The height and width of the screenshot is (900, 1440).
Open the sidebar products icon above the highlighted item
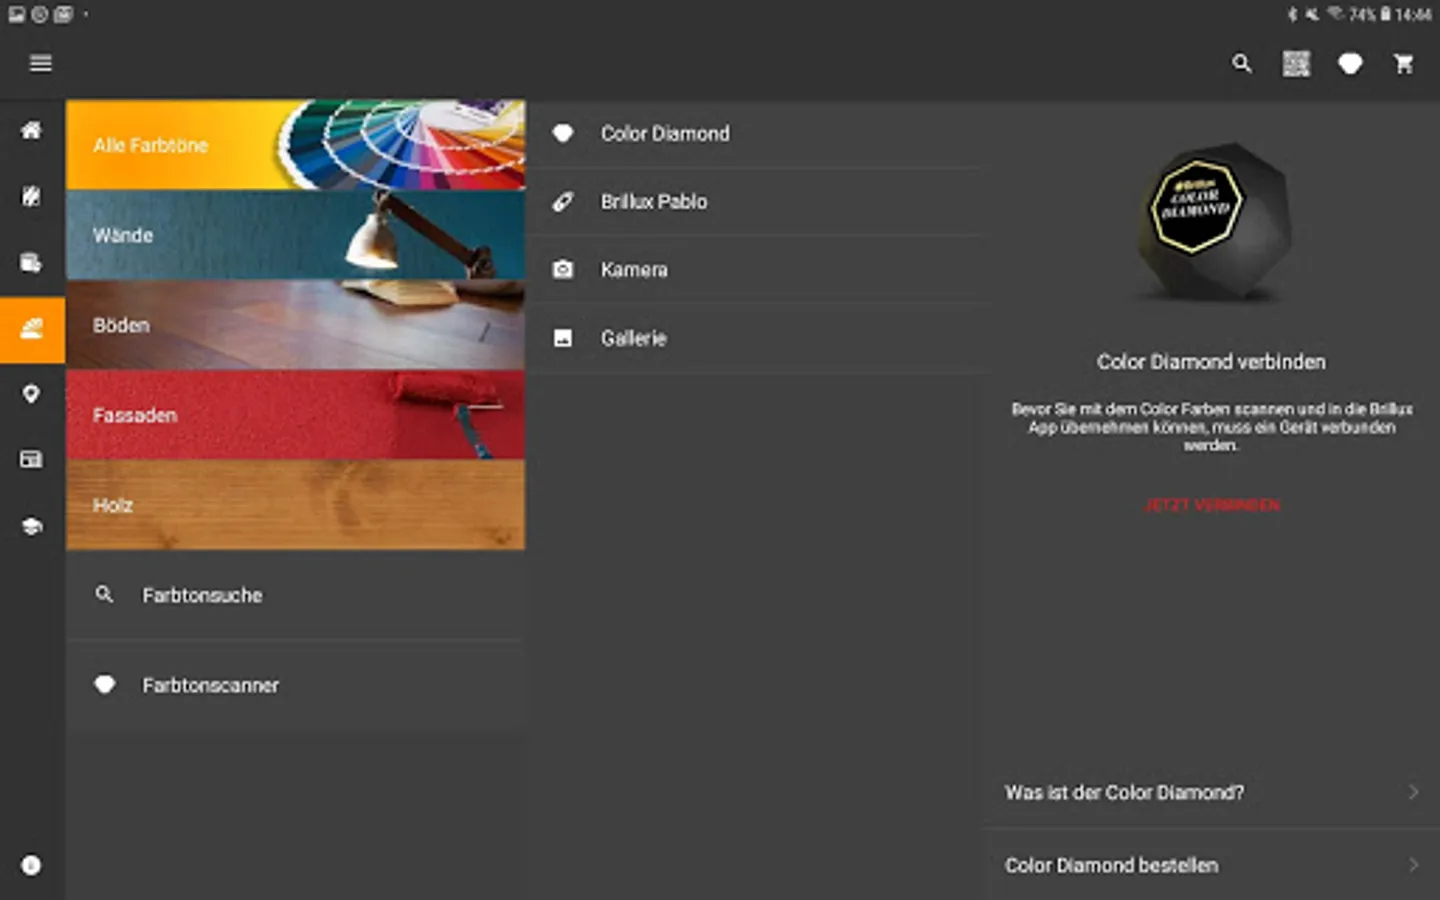32,262
